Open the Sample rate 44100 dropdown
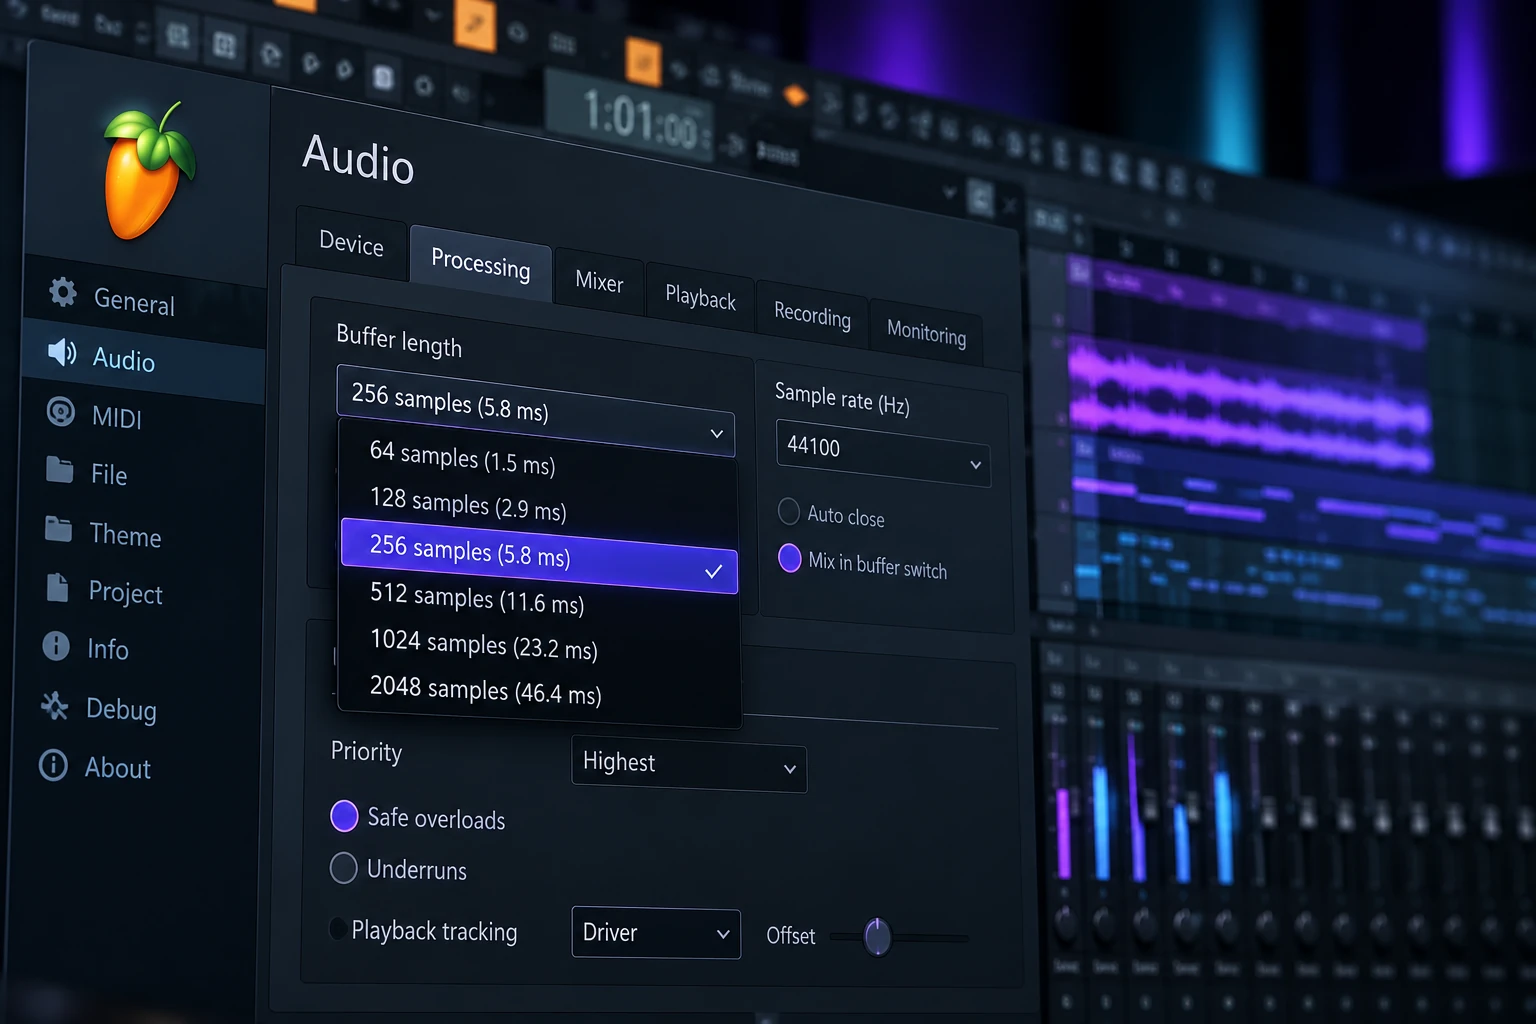Image resolution: width=1536 pixels, height=1024 pixels. [x=883, y=453]
